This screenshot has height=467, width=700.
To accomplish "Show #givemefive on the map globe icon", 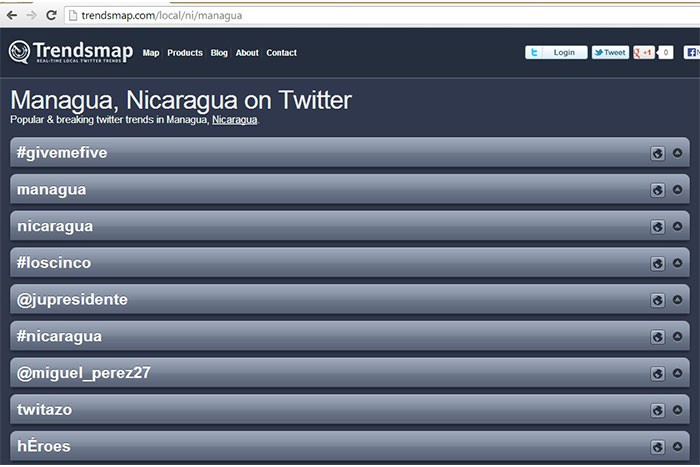I will [x=657, y=154].
